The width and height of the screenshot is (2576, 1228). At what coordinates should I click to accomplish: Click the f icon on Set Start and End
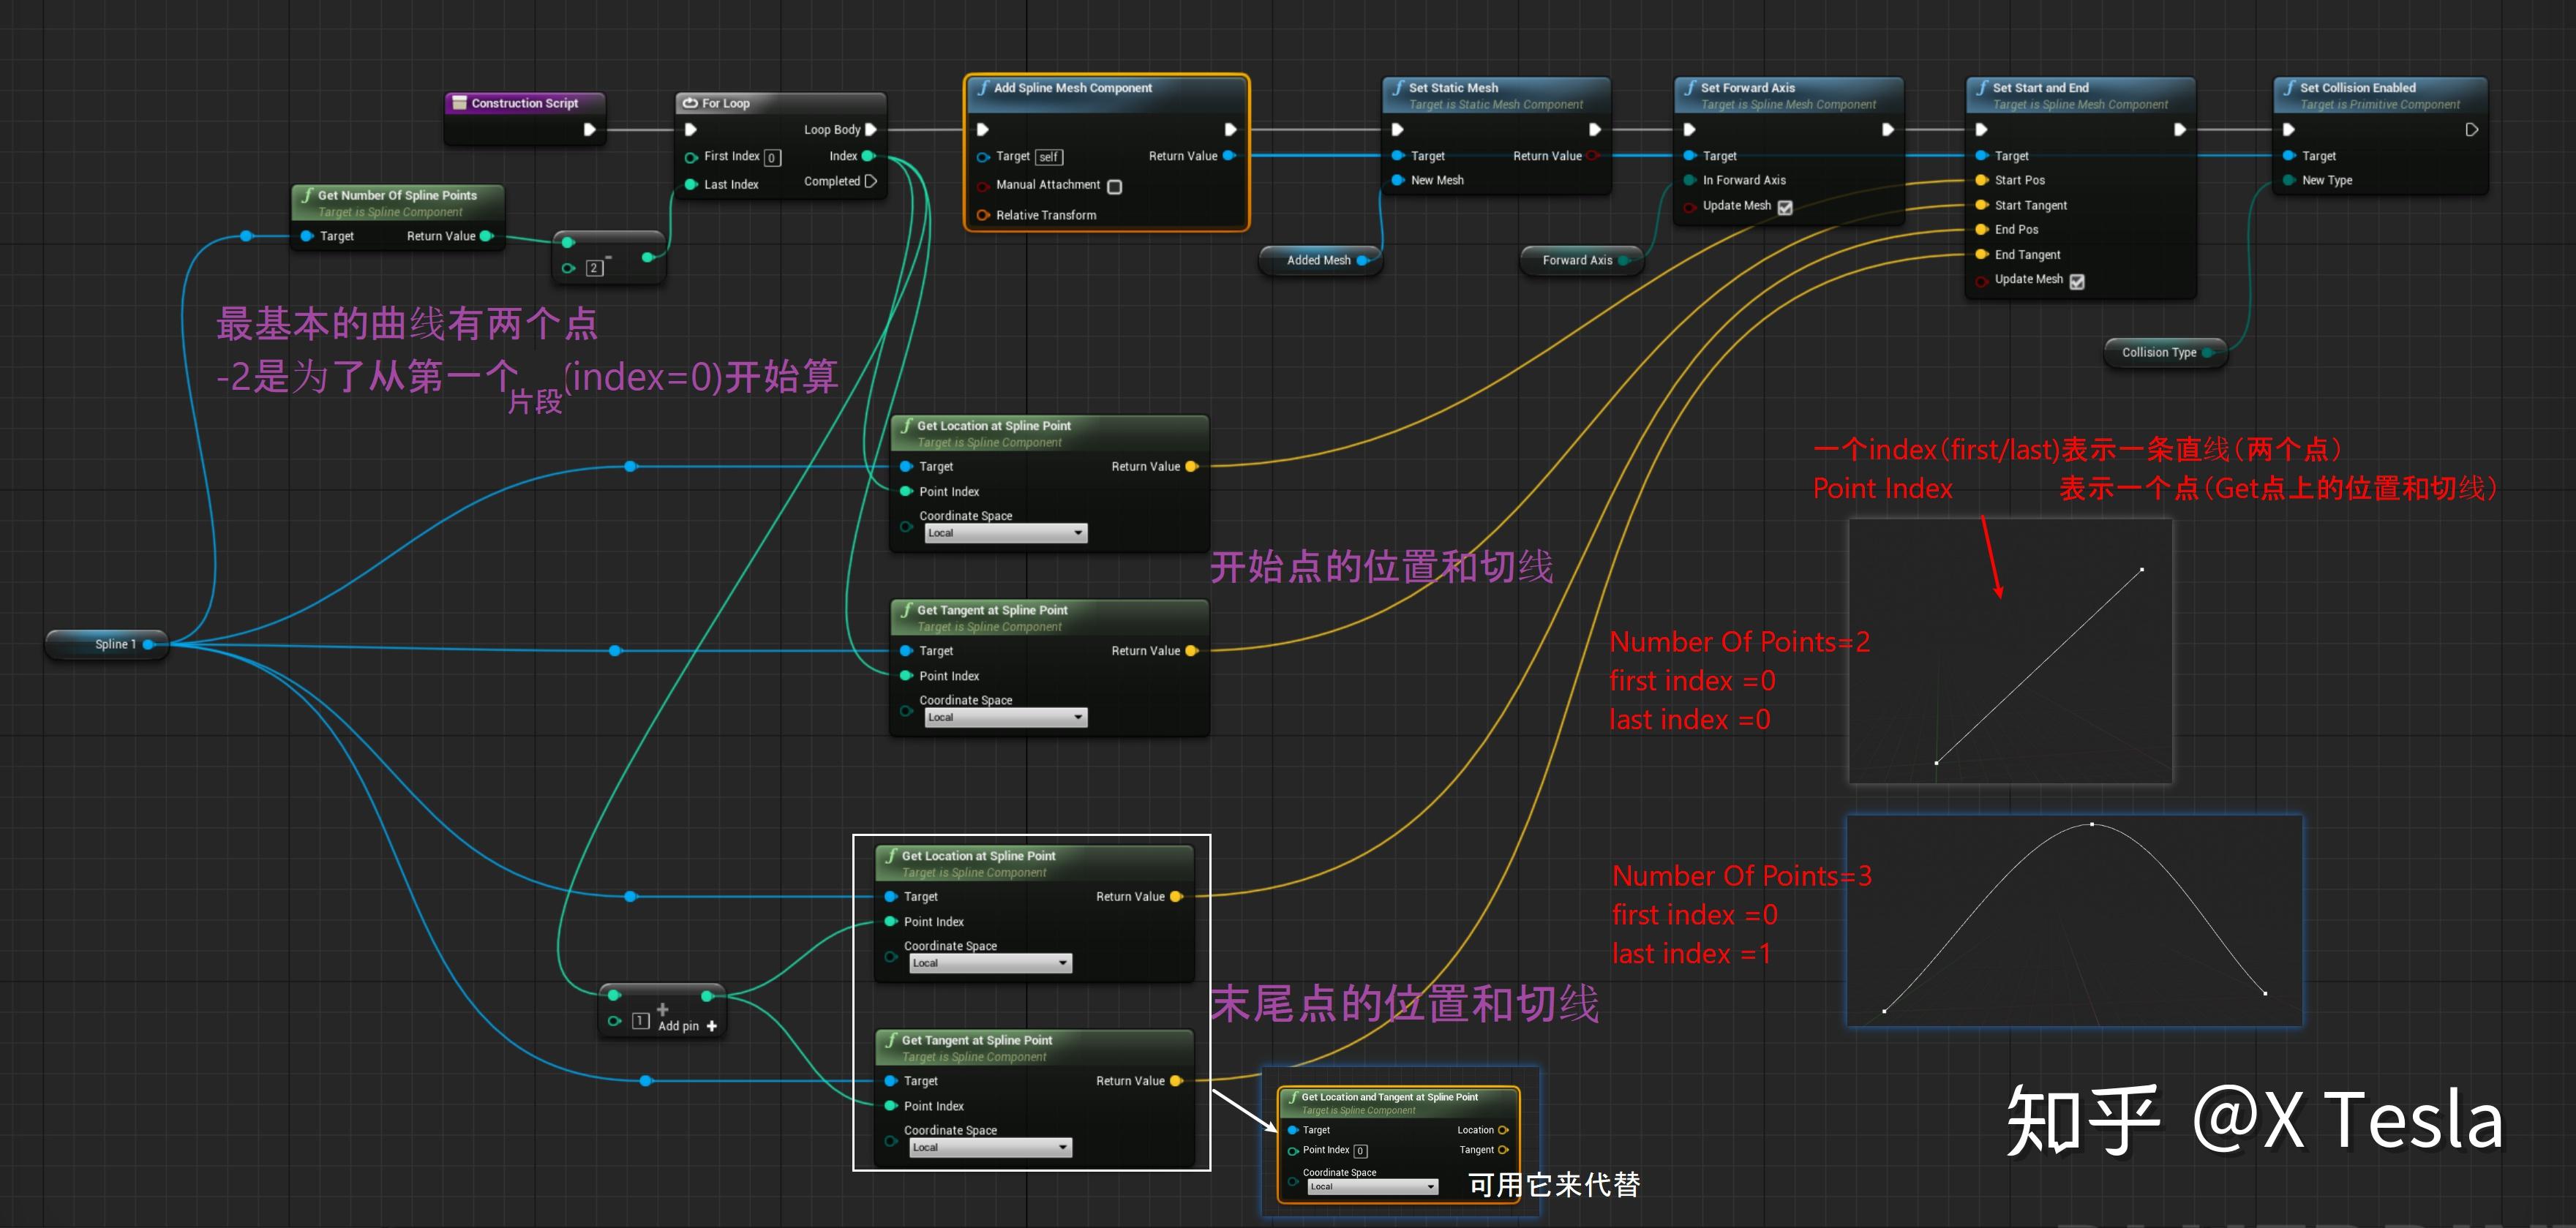tap(1983, 87)
